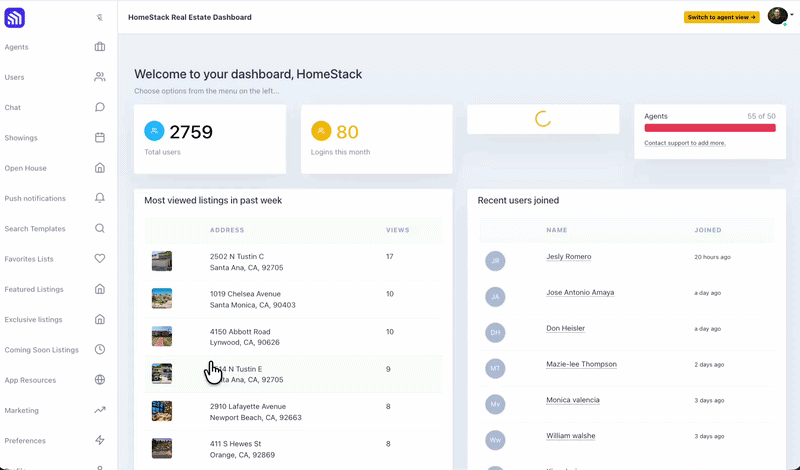Viewport: 800px width, 470px height.
Task: Click the 4150 Abbott Road listing thumbnail
Action: [162, 336]
